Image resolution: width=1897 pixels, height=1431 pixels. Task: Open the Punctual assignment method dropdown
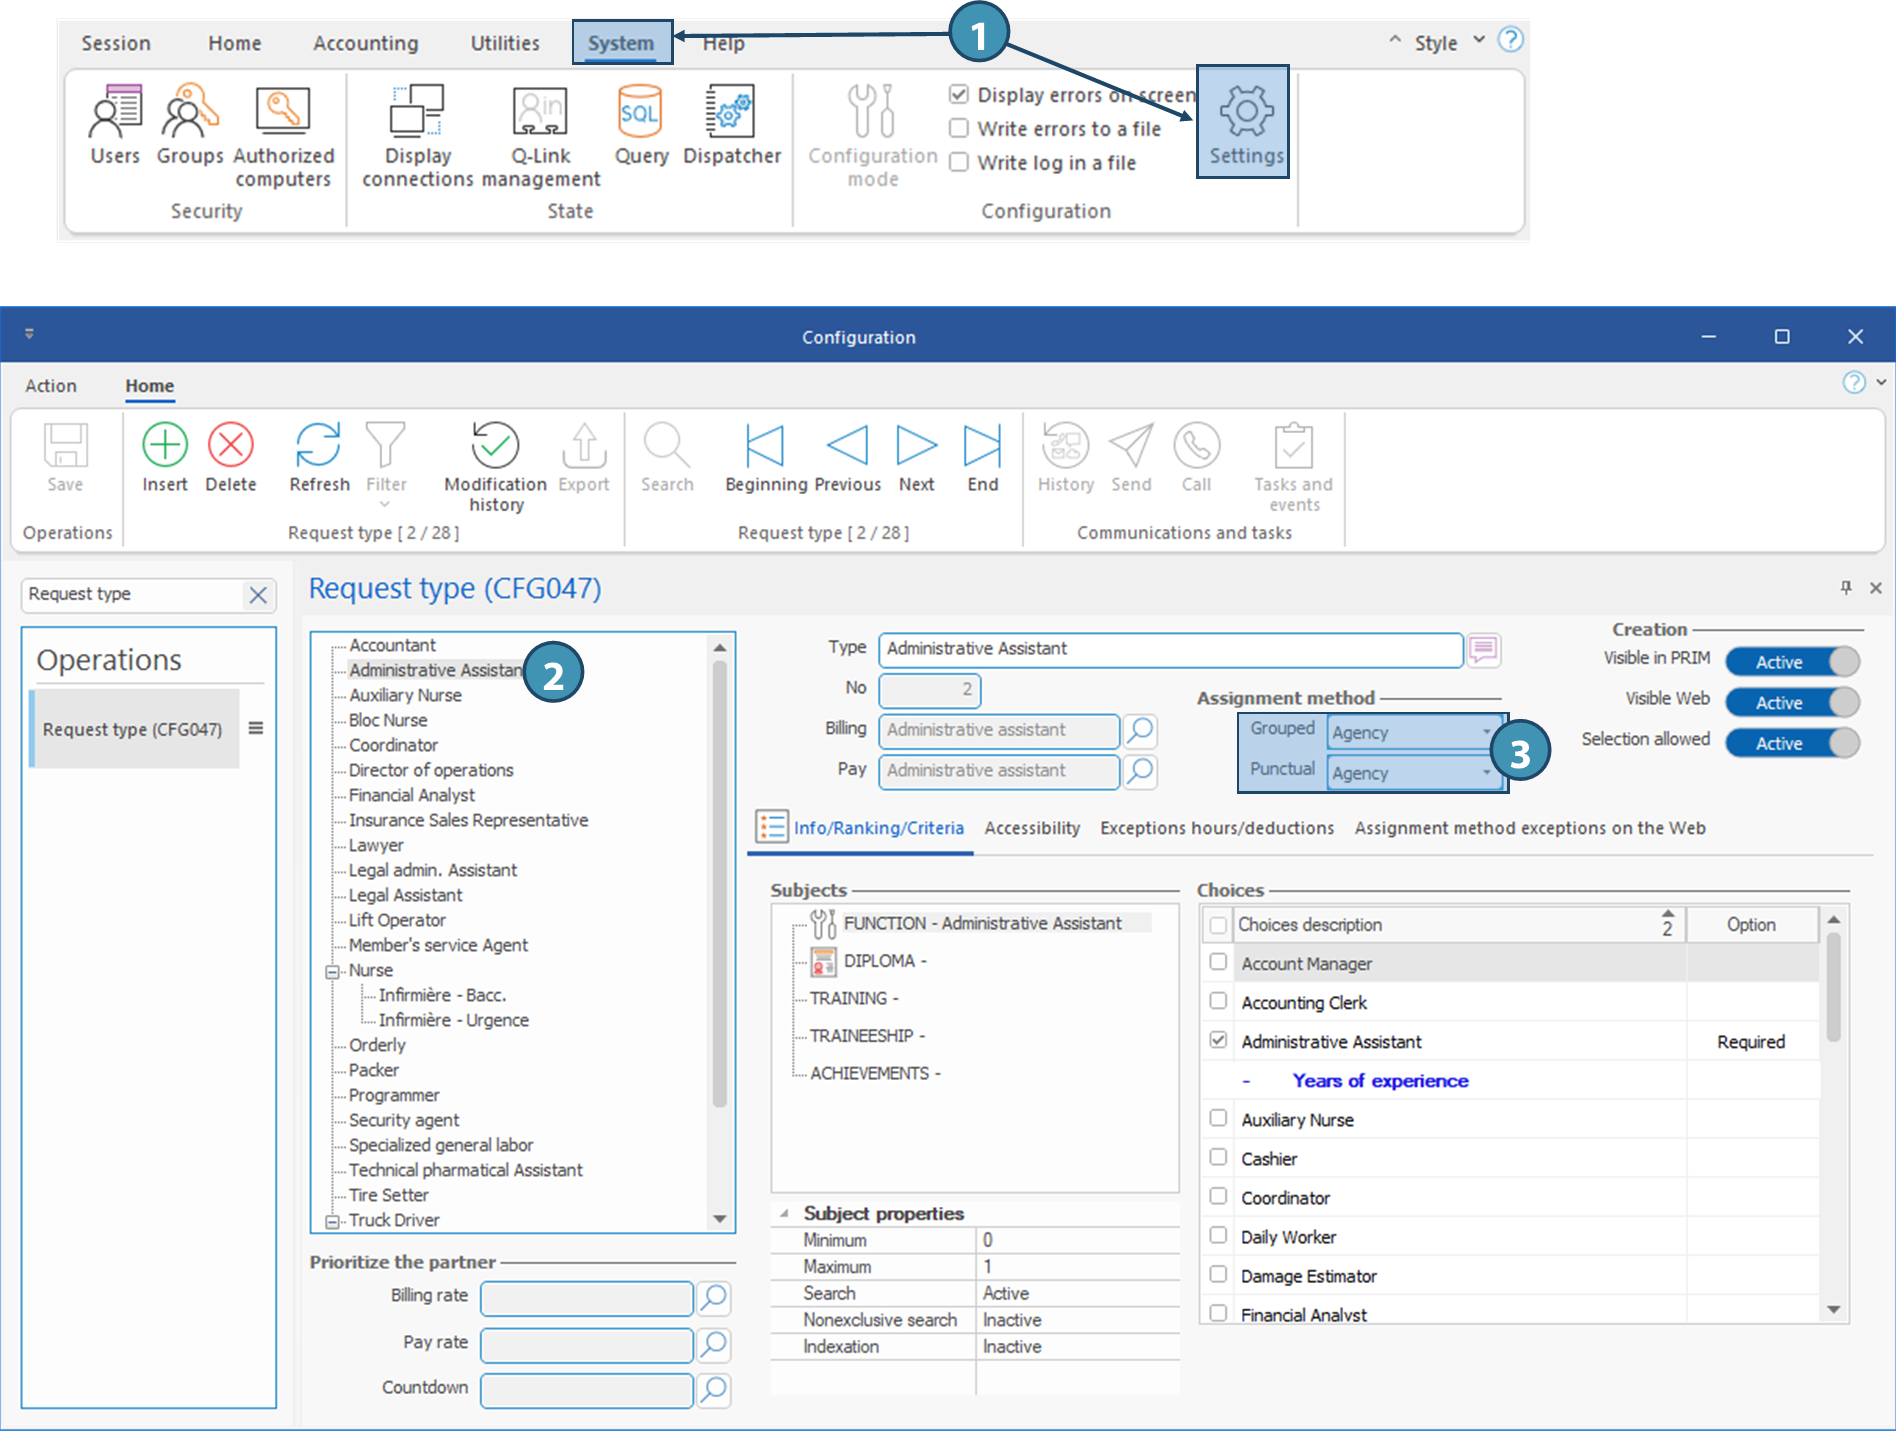1486,773
